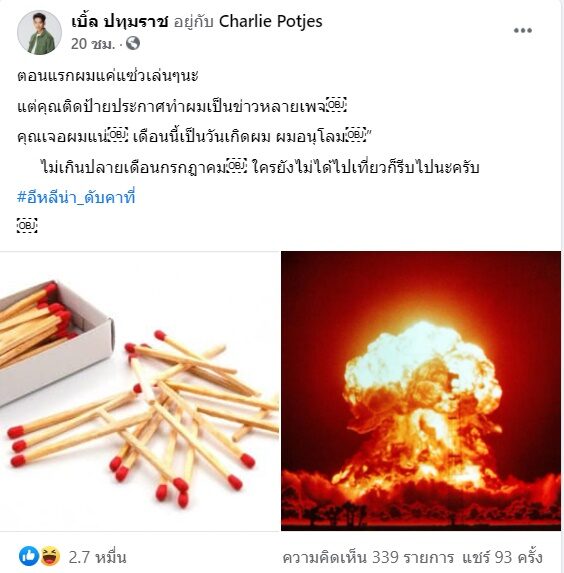The image size is (564, 573).
Task: Click the OBJ emoji placeholder below hashtag
Action: 27,225
